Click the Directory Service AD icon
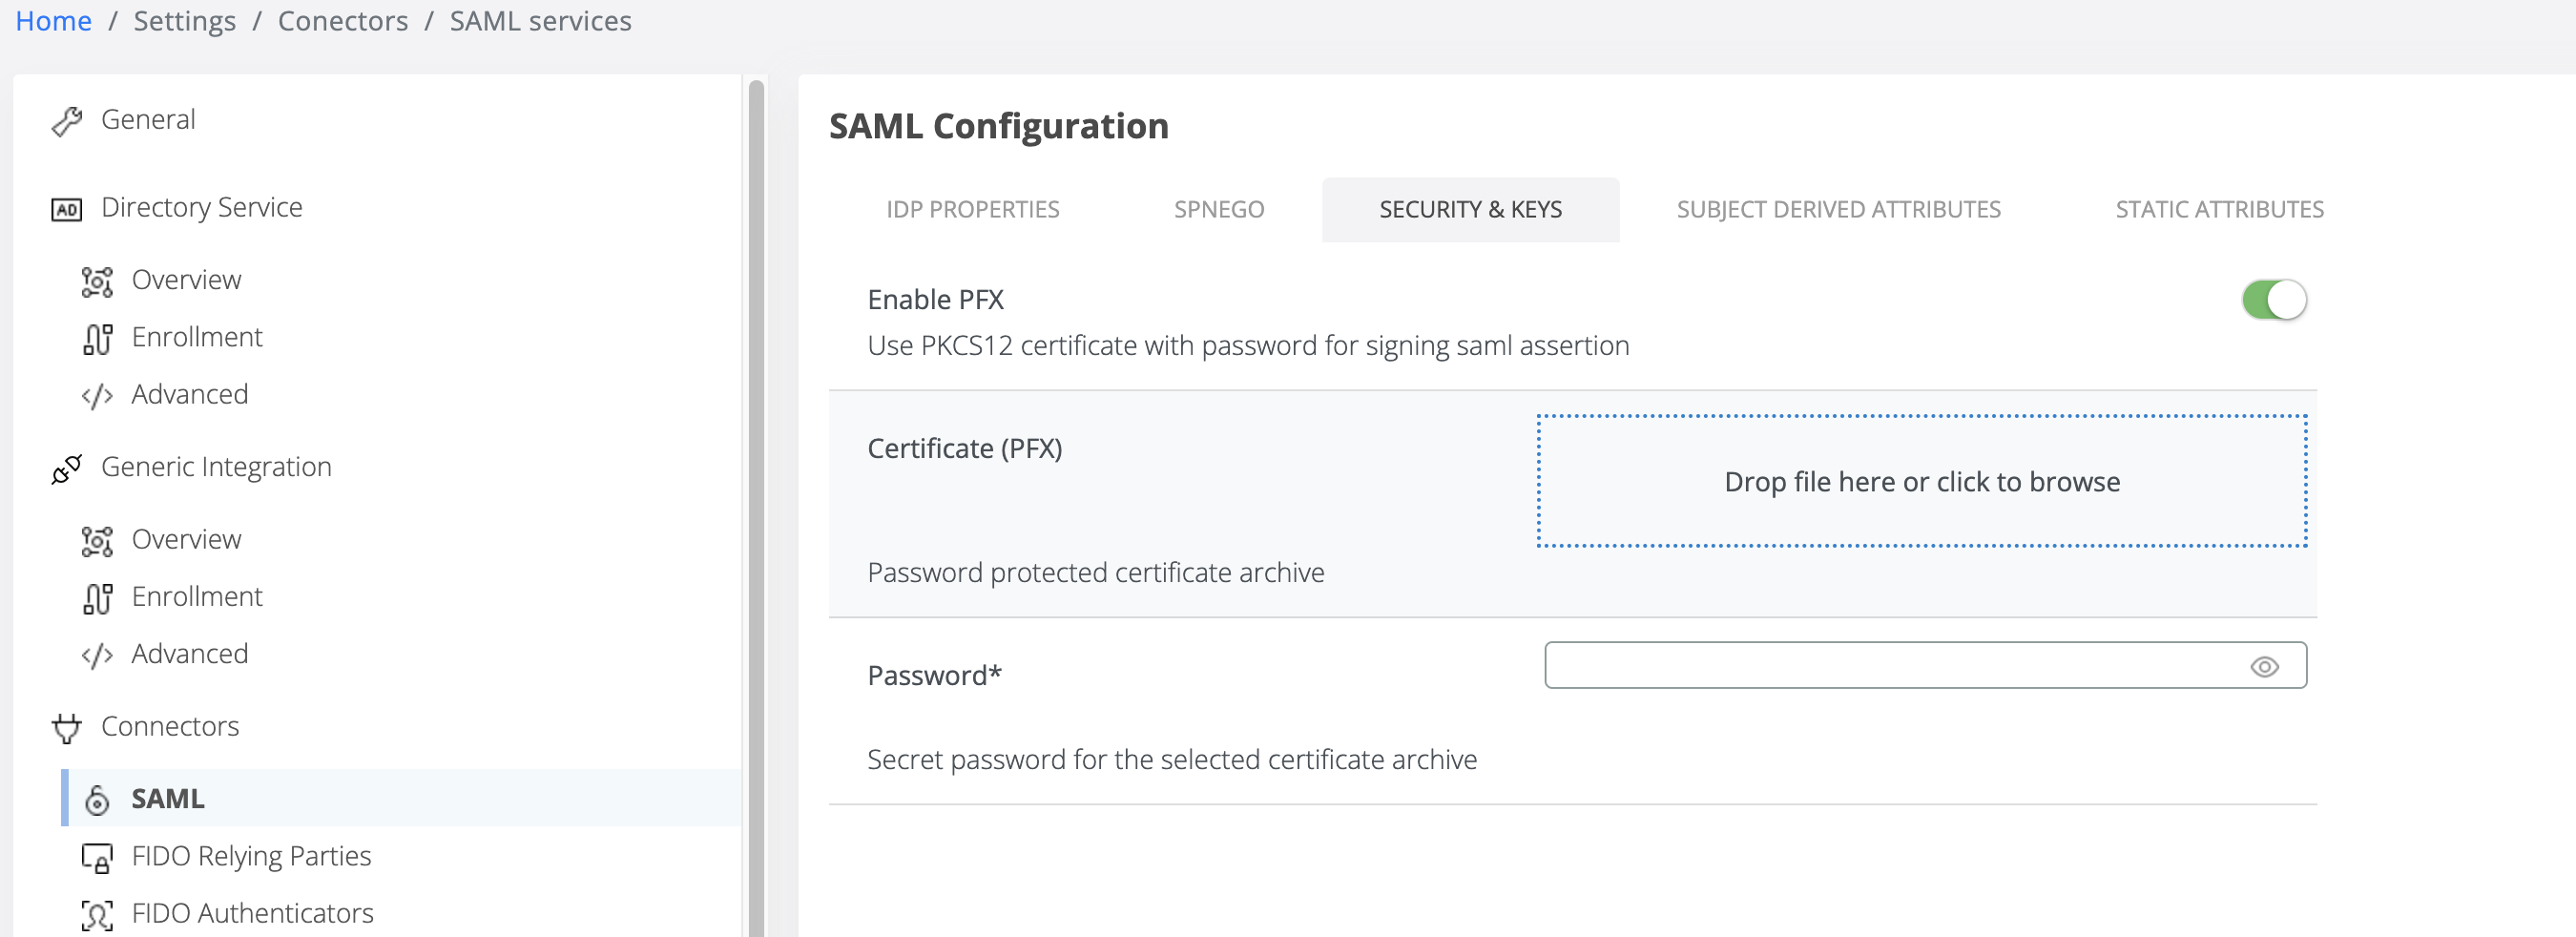This screenshot has width=2576, height=937. (67, 209)
